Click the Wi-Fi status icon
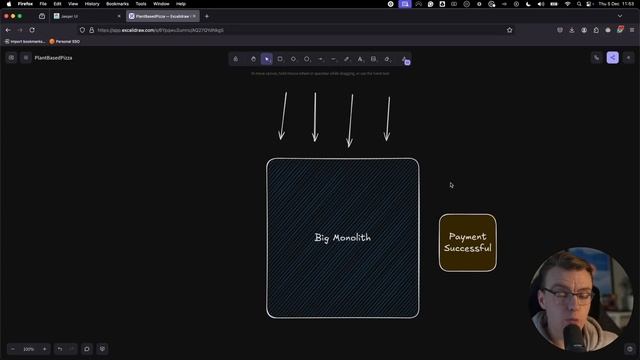Image resolution: width=640 pixels, height=360 pixels. [567, 4]
